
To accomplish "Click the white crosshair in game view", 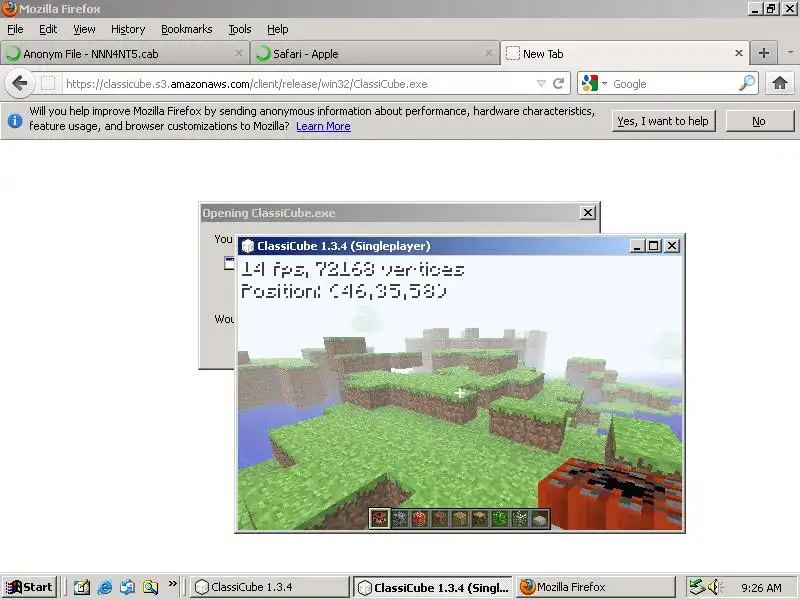I will (460, 393).
